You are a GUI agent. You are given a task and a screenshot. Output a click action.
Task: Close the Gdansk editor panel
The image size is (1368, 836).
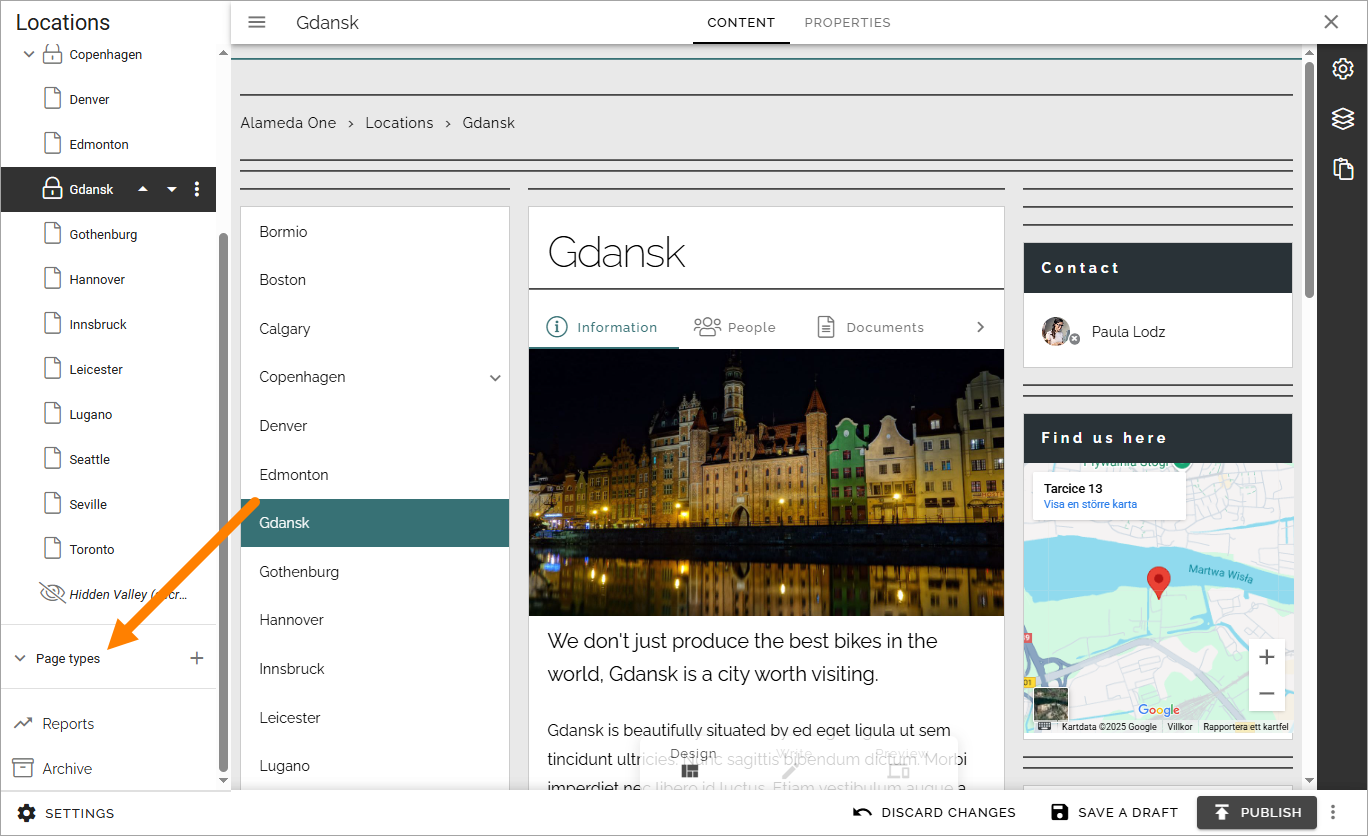(x=1331, y=22)
